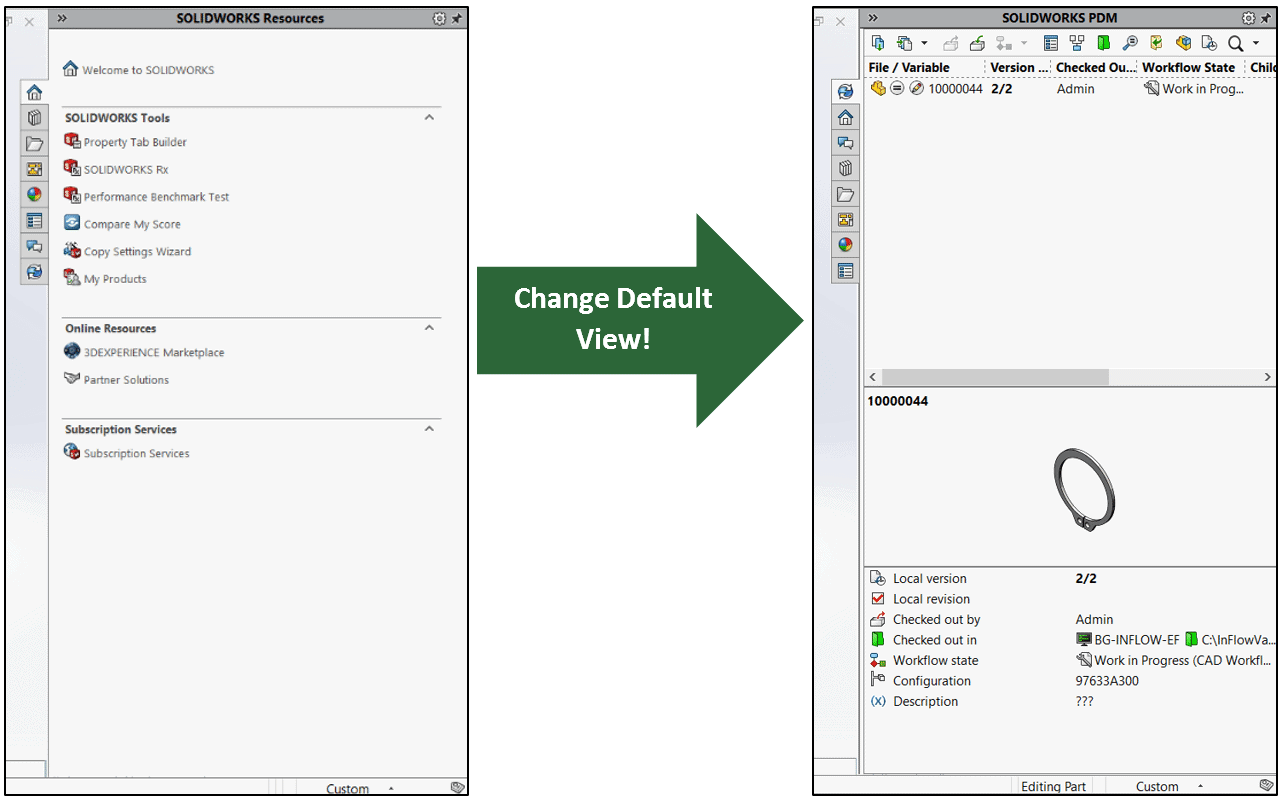
Task: Pin the SOLIDWORKS Resources pane
Action: (x=457, y=18)
